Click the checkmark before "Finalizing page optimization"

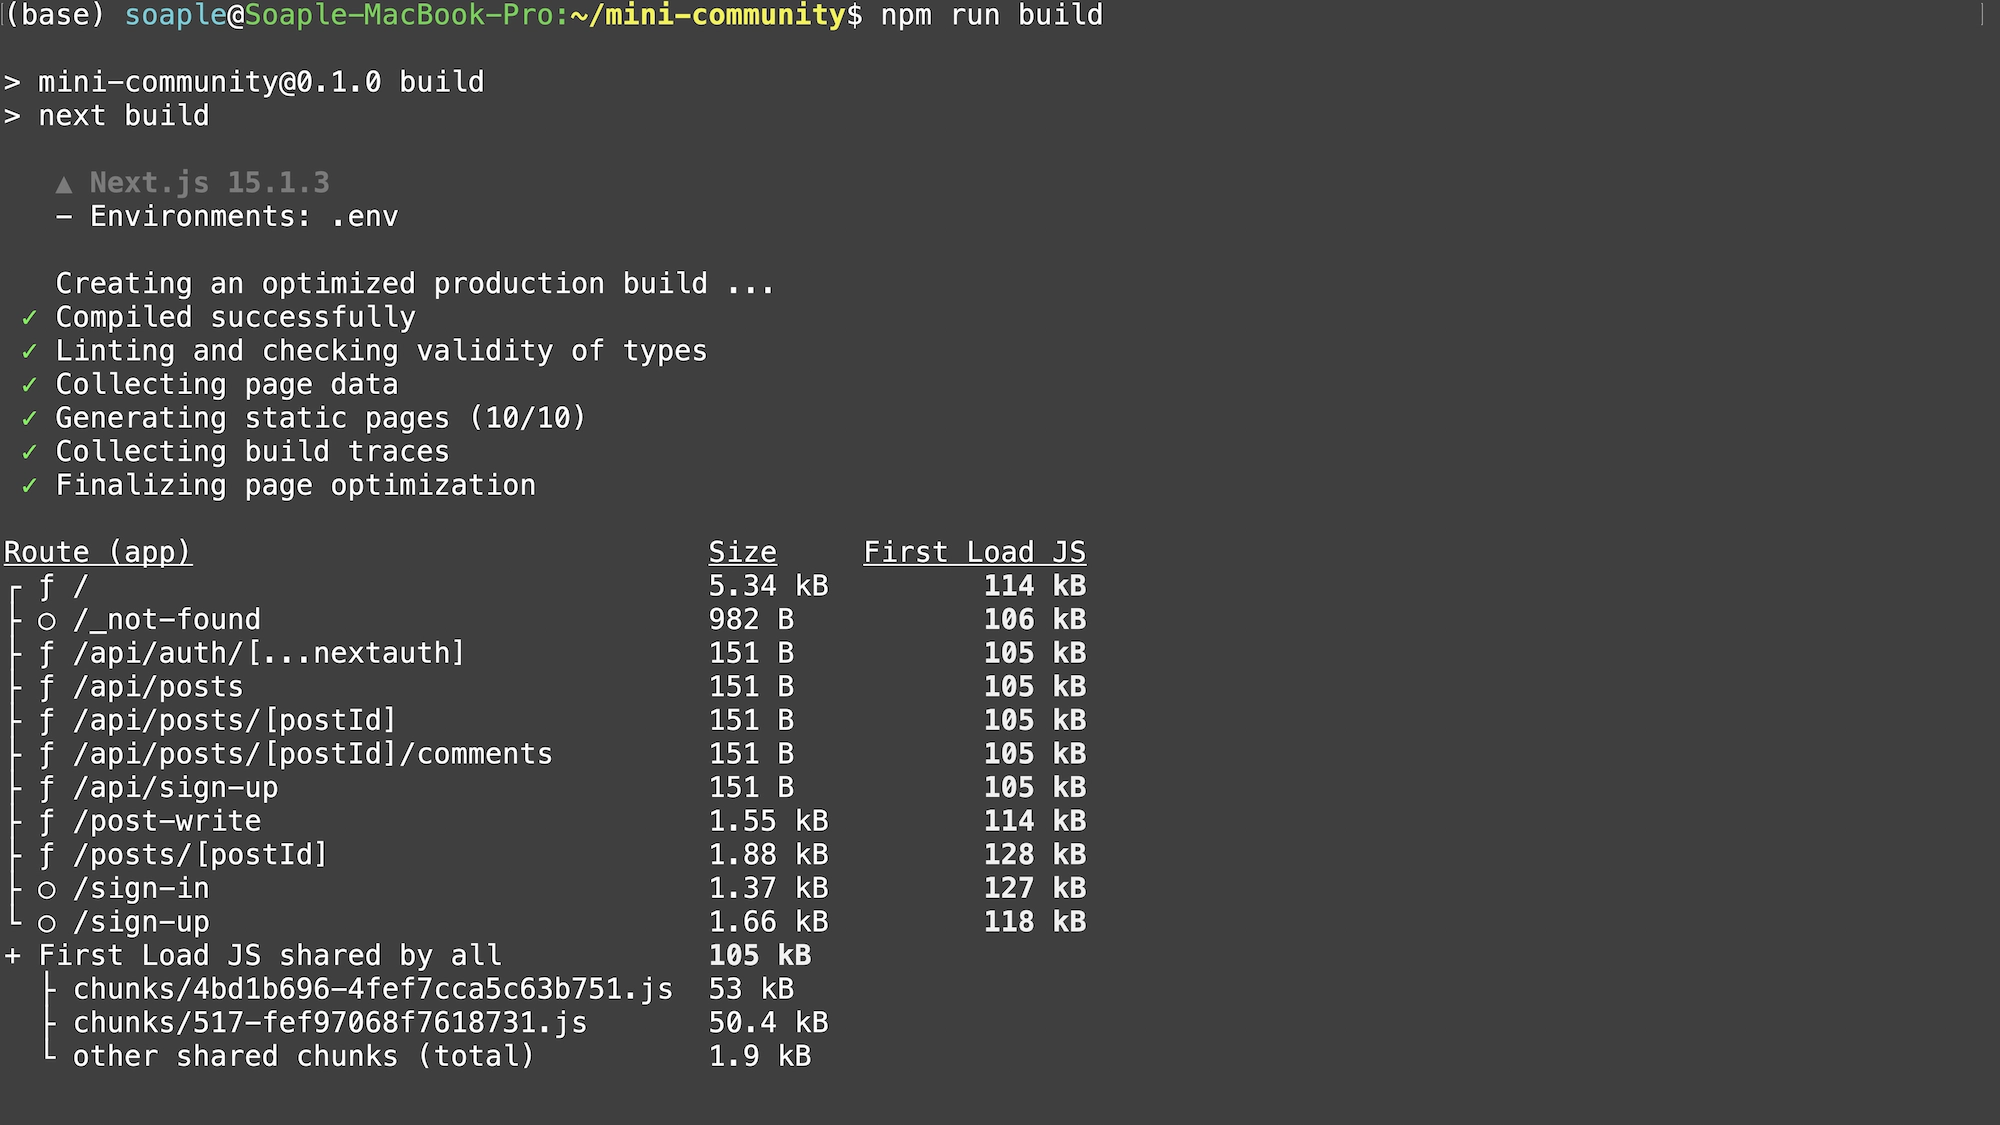click(x=30, y=486)
